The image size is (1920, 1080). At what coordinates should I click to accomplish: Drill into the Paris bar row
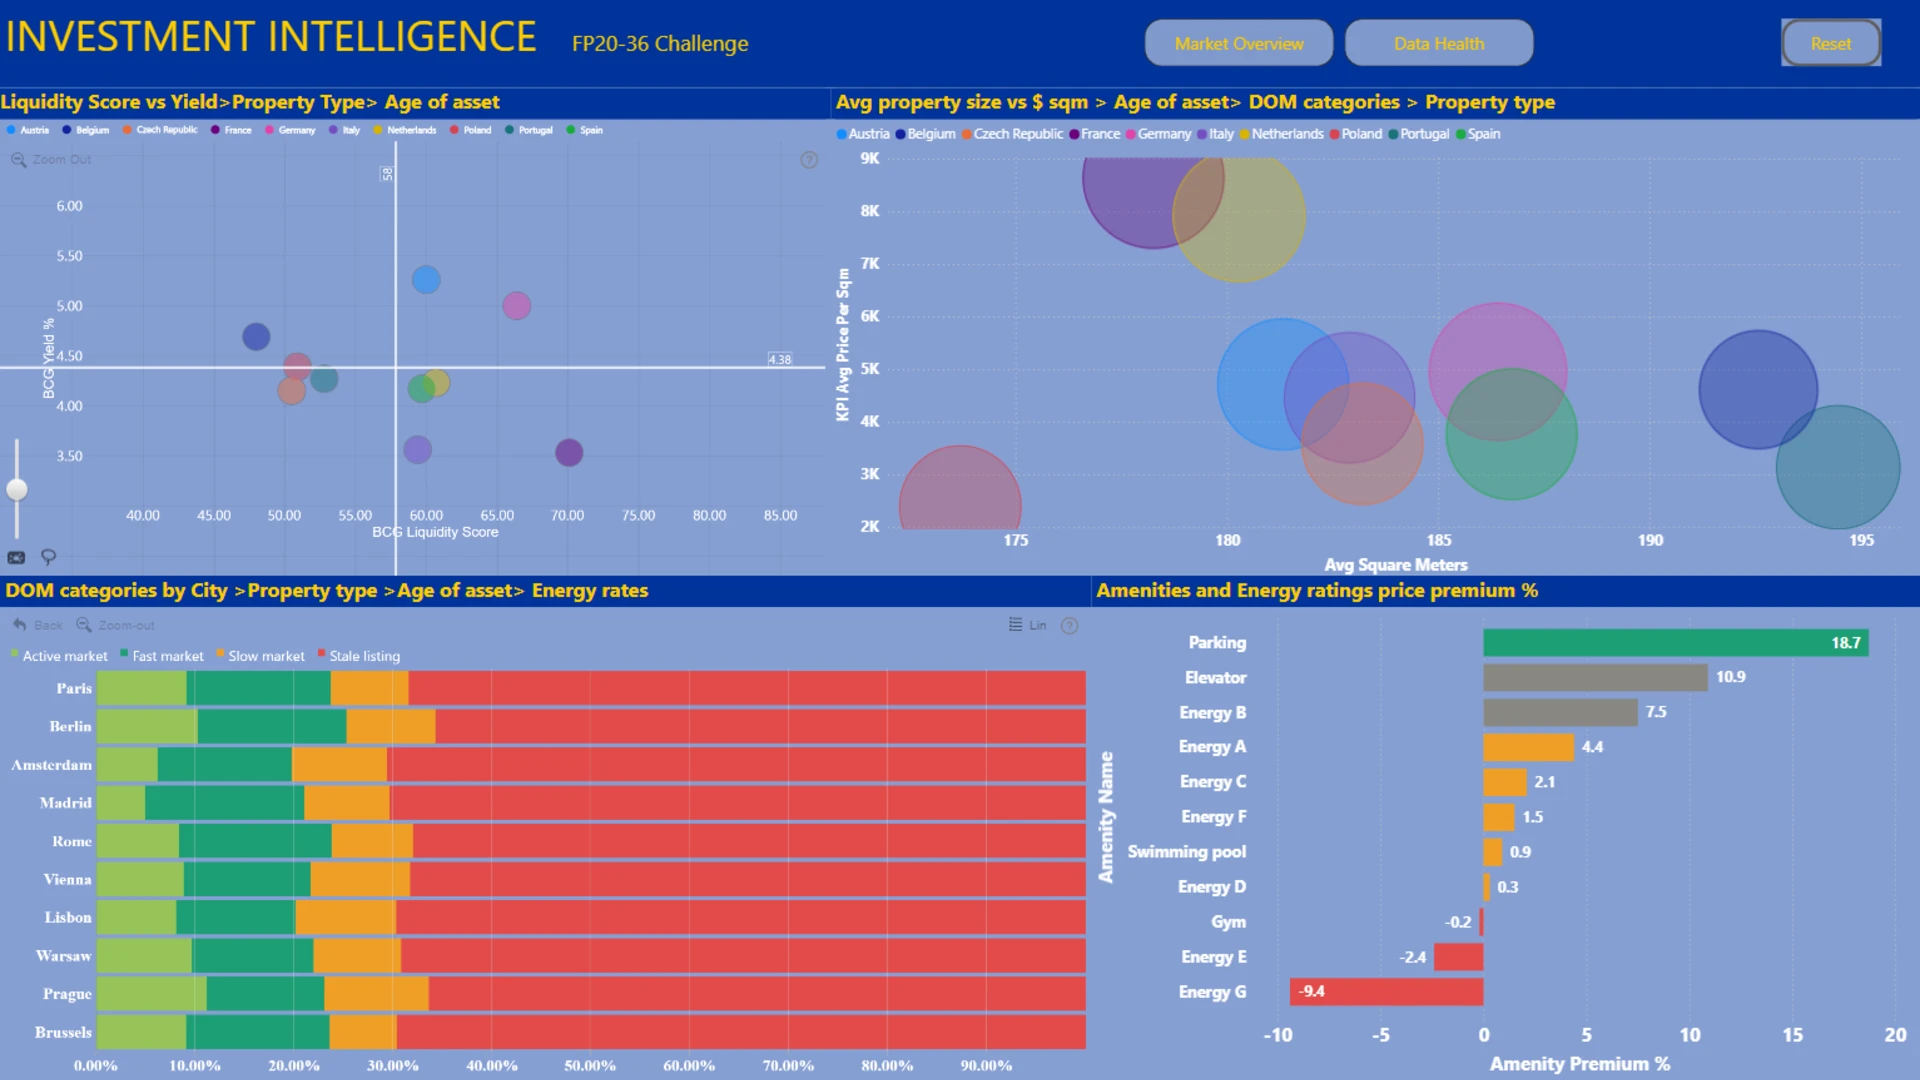[x=590, y=688]
